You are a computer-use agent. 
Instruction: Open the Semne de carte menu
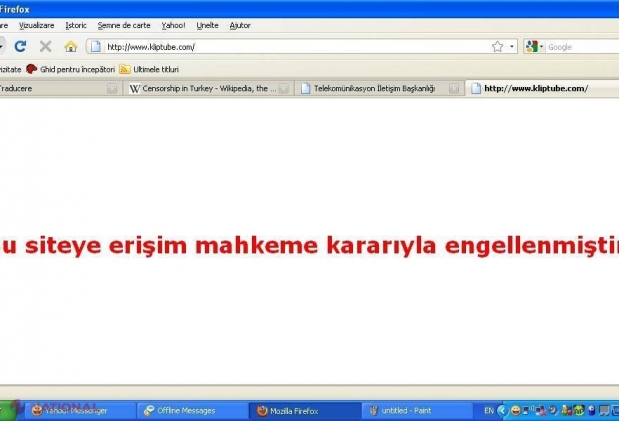pos(124,24)
